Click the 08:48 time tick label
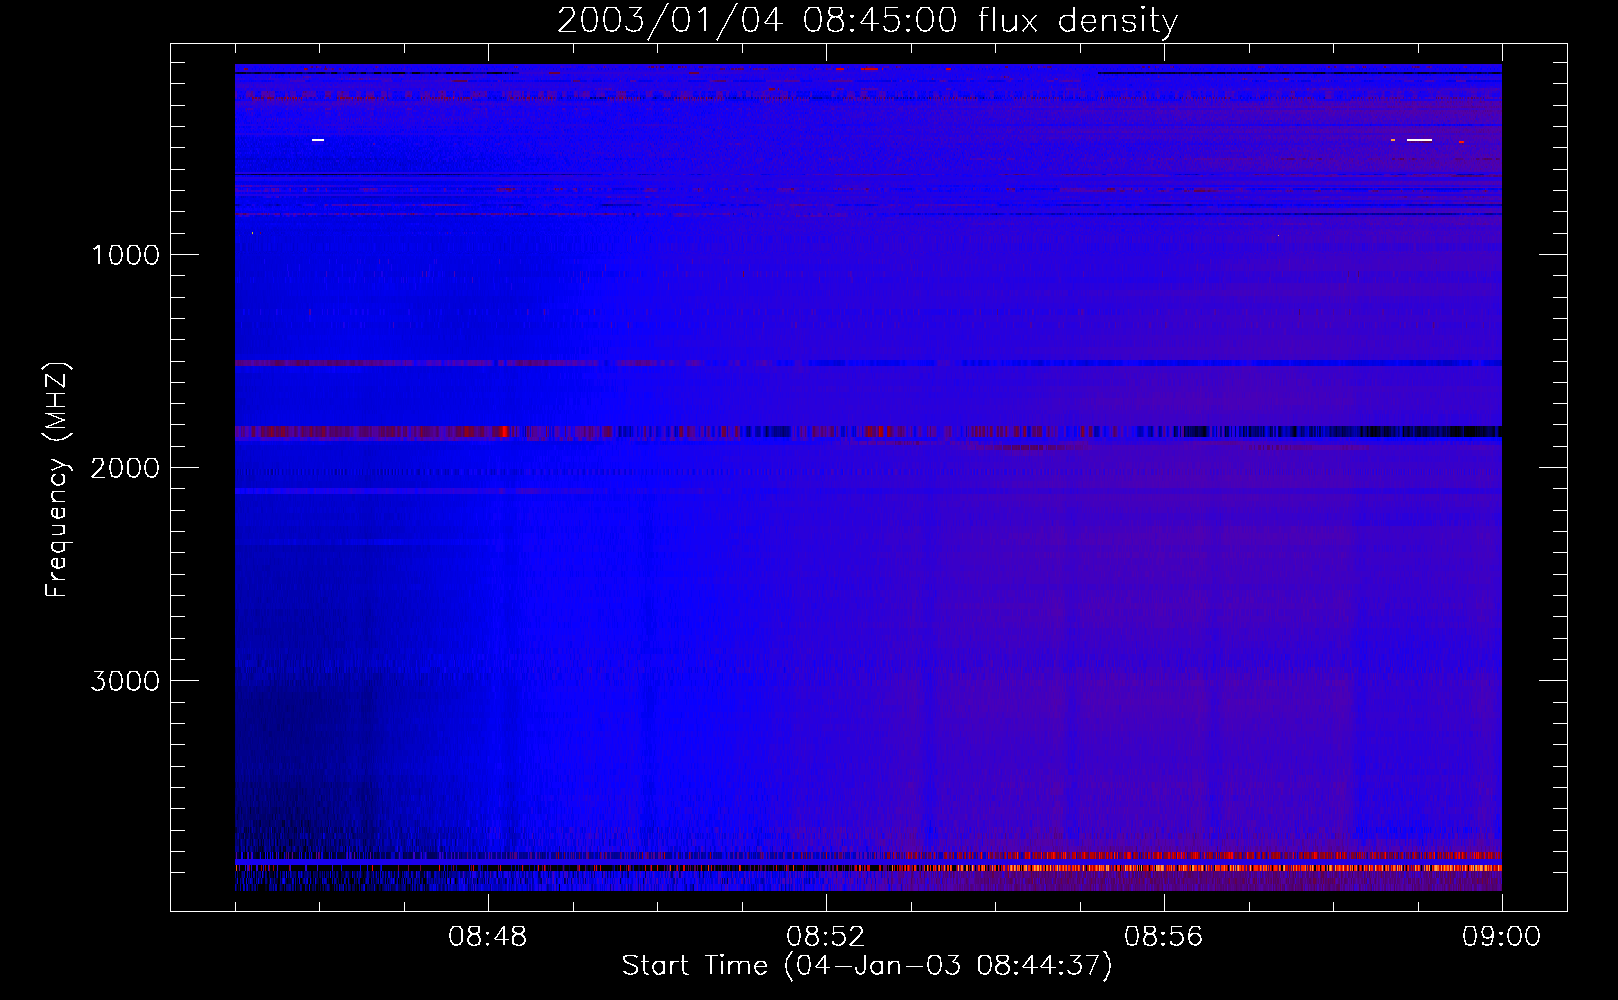This screenshot has height=1000, width=1618. 488,937
